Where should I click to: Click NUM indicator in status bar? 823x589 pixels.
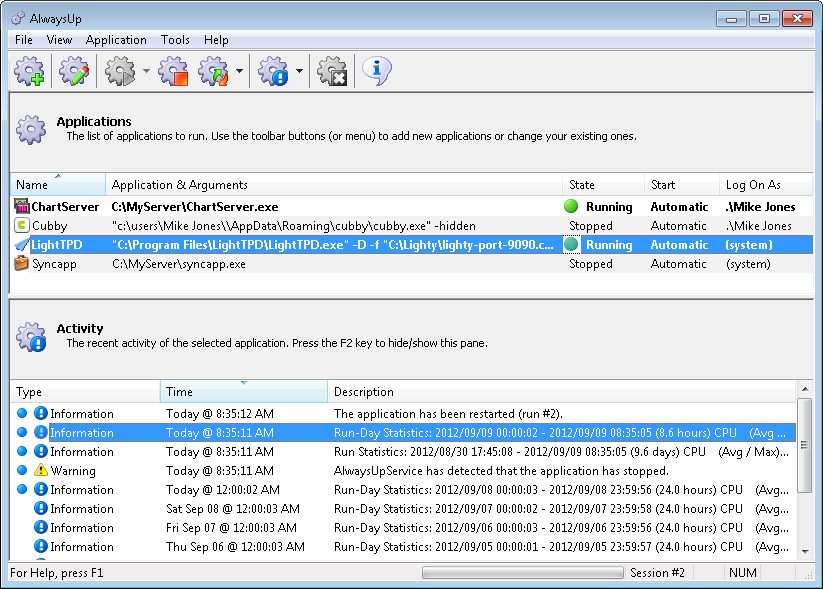(x=743, y=573)
